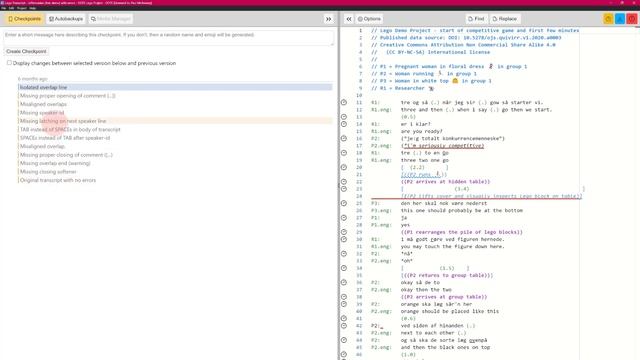The width and height of the screenshot is (640, 360).
Task: Click the timestamp icon beside line 16
Action: click(x=344, y=138)
